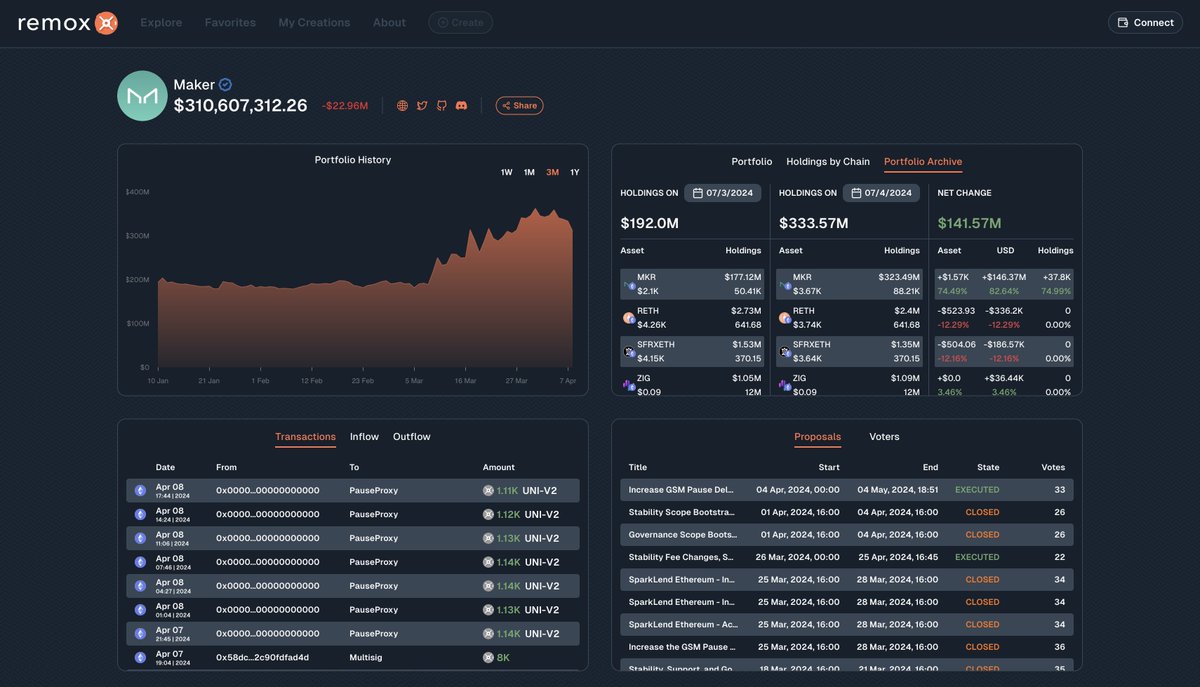1200x687 pixels.
Task: Select the 1M chart range
Action: [529, 172]
